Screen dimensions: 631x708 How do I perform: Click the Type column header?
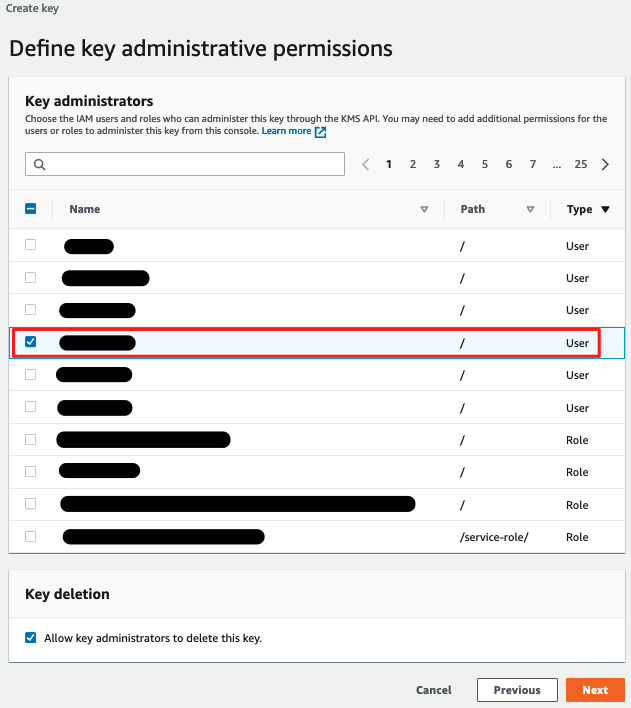click(x=580, y=209)
